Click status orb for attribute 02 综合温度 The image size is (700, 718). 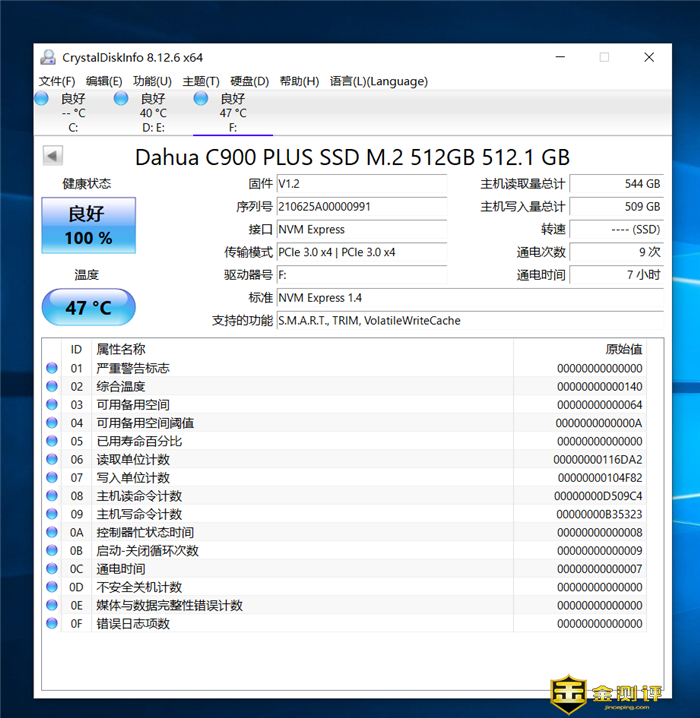(52, 386)
